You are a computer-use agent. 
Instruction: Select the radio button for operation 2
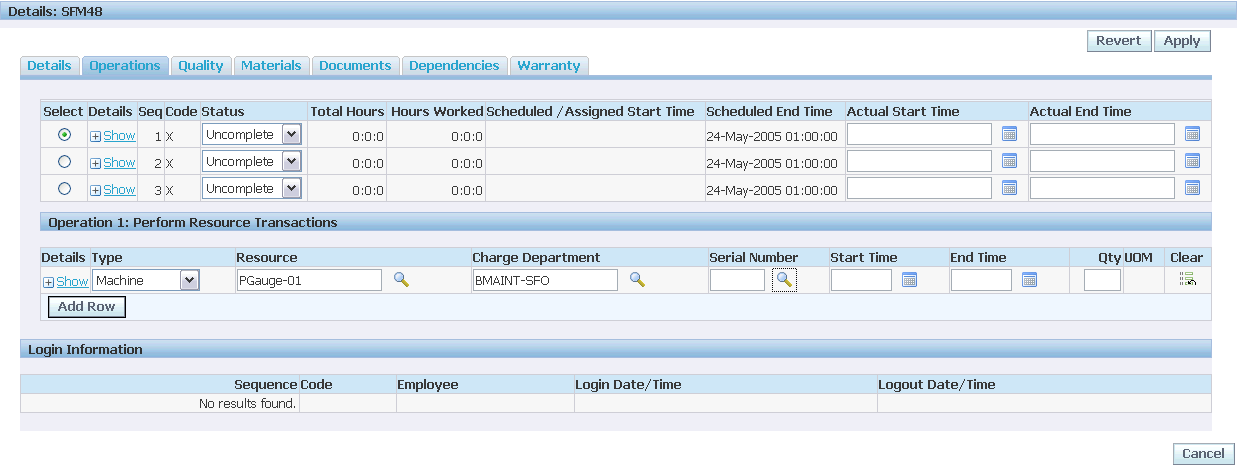65,161
